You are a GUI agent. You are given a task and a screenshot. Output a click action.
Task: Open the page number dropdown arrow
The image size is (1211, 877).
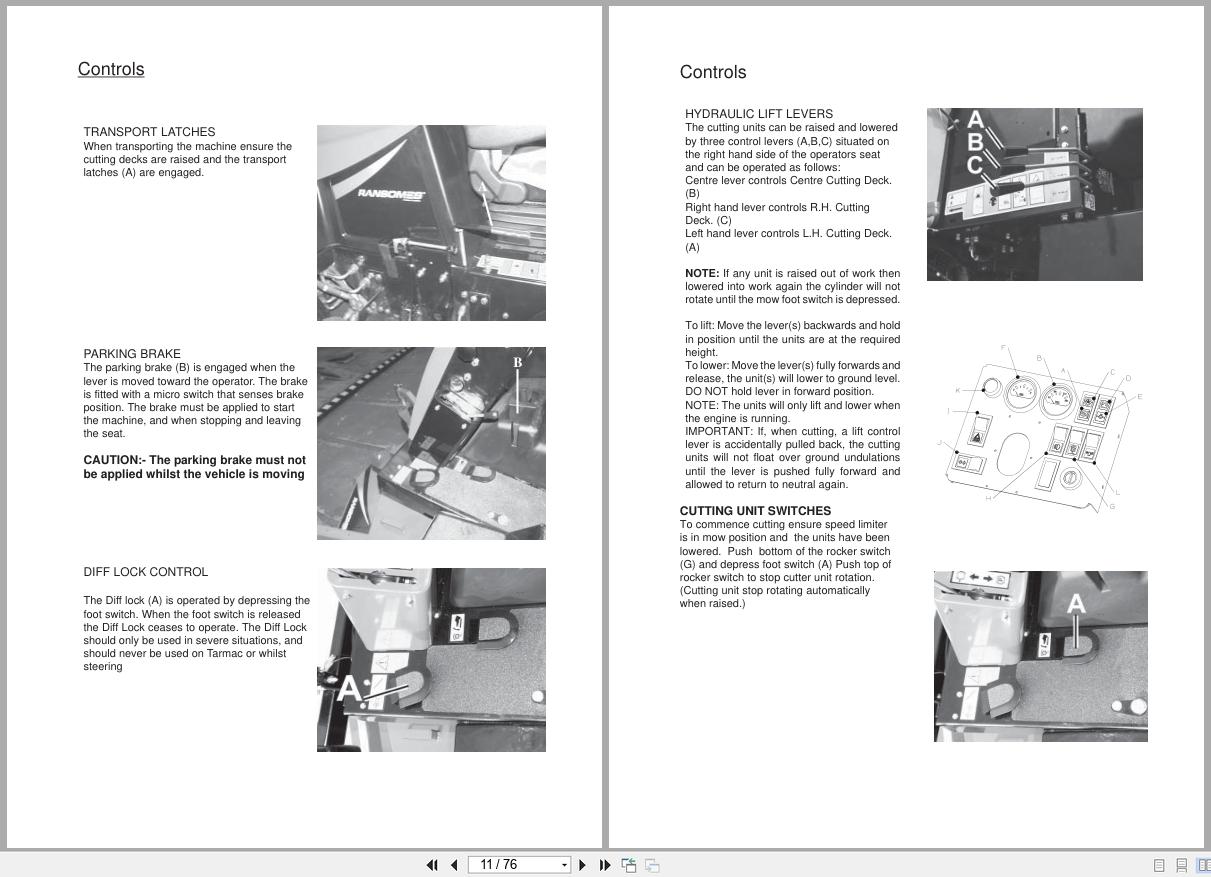click(x=564, y=865)
